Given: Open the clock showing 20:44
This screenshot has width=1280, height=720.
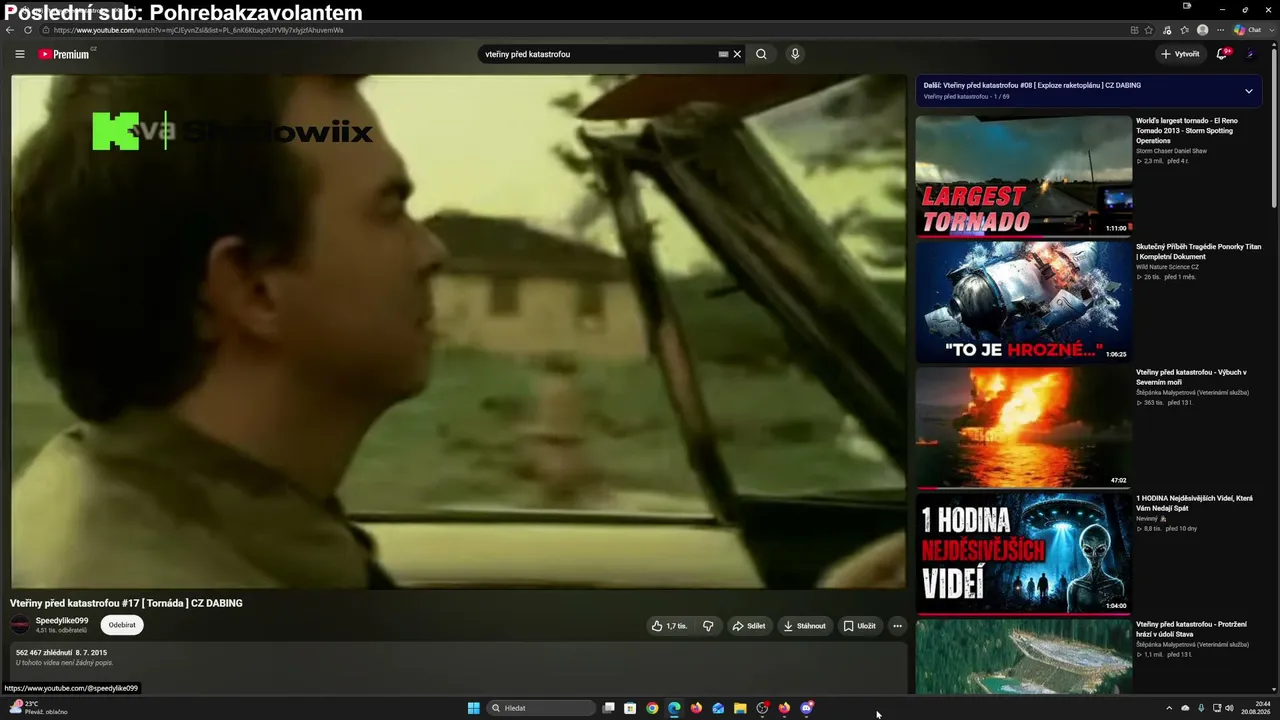Looking at the screenshot, I should [1257, 708].
